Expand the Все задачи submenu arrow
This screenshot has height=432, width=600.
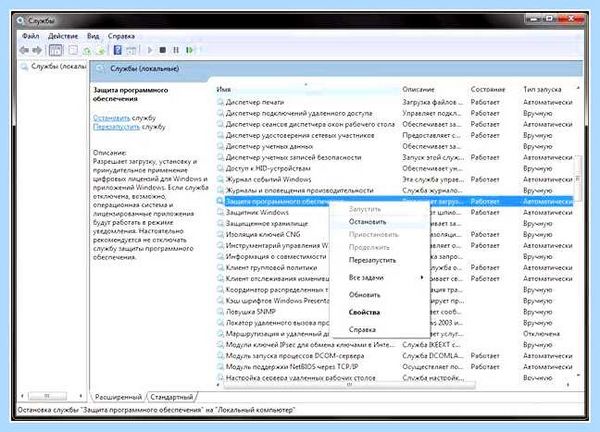tap(422, 277)
